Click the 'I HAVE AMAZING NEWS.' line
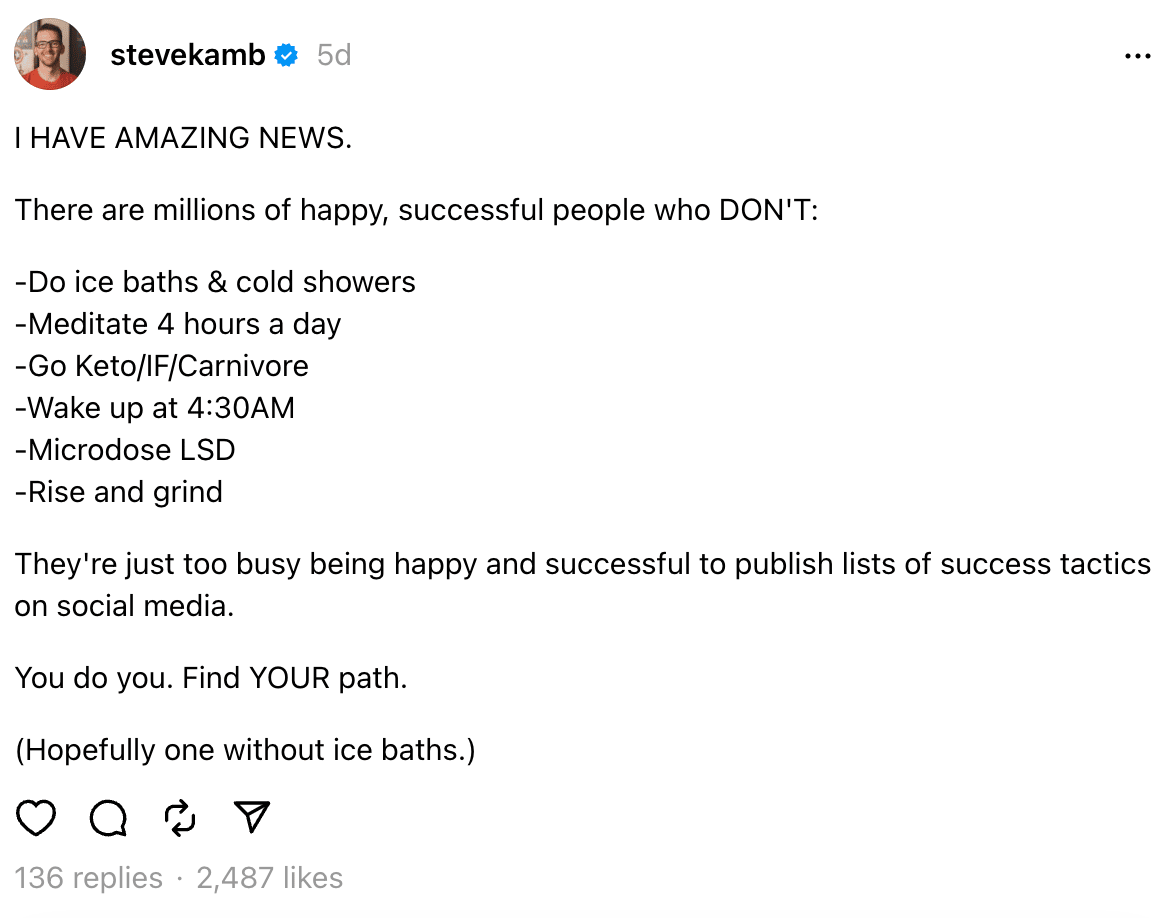This screenshot has height=918, width=1170. click(183, 138)
